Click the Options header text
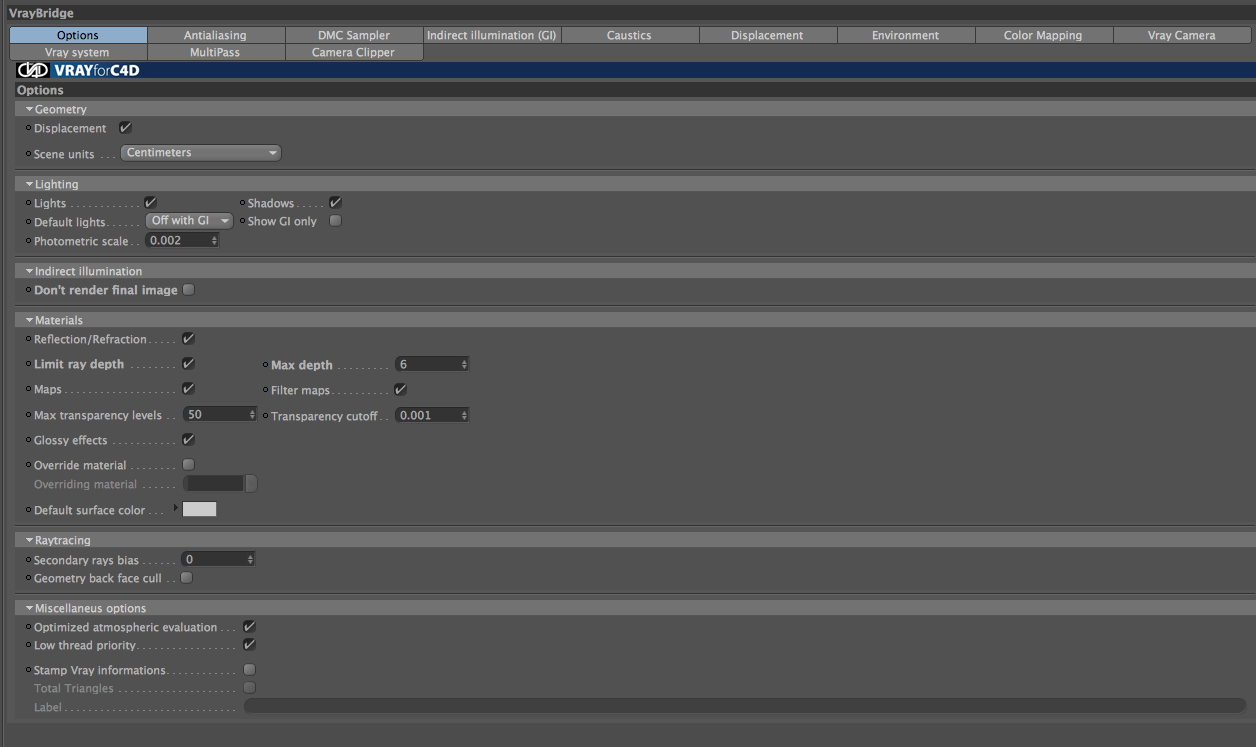This screenshot has width=1256, height=747. (40, 90)
